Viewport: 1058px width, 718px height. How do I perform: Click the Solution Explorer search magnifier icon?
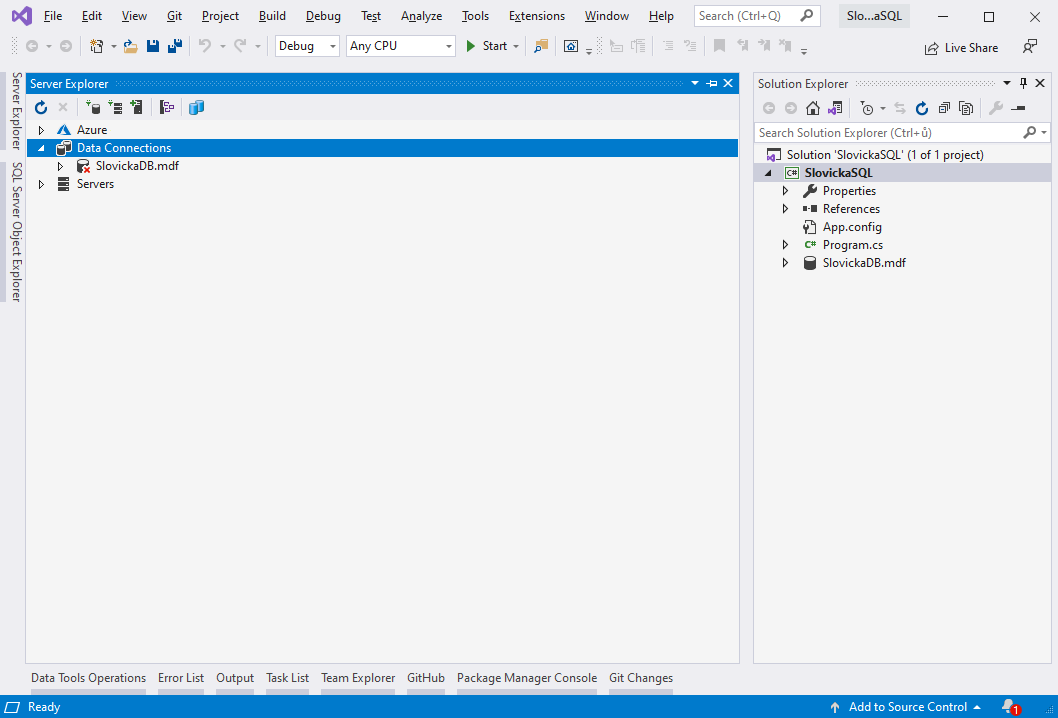(1029, 132)
